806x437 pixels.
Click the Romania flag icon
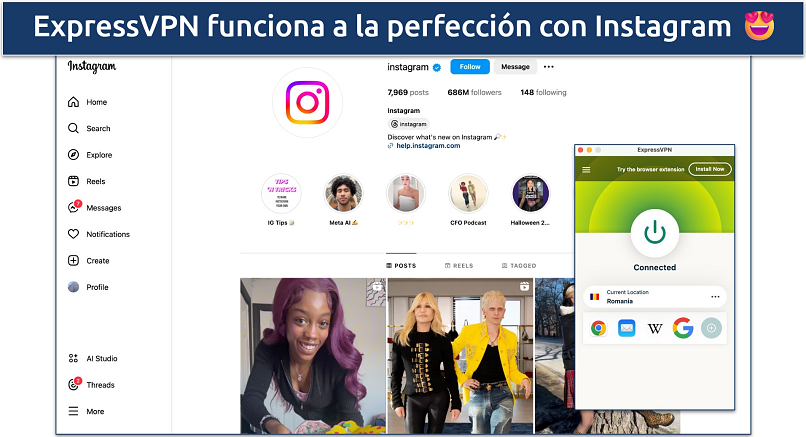point(595,297)
